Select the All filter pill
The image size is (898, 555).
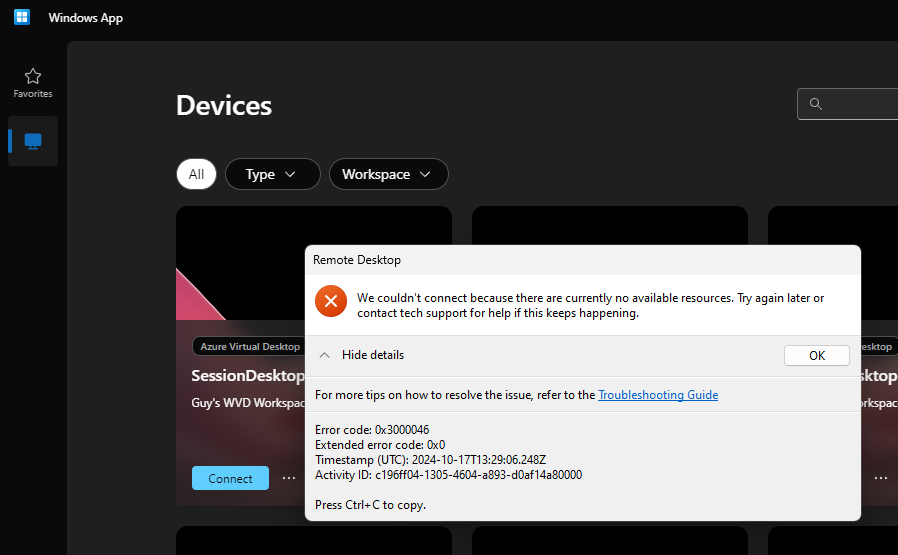pos(196,174)
